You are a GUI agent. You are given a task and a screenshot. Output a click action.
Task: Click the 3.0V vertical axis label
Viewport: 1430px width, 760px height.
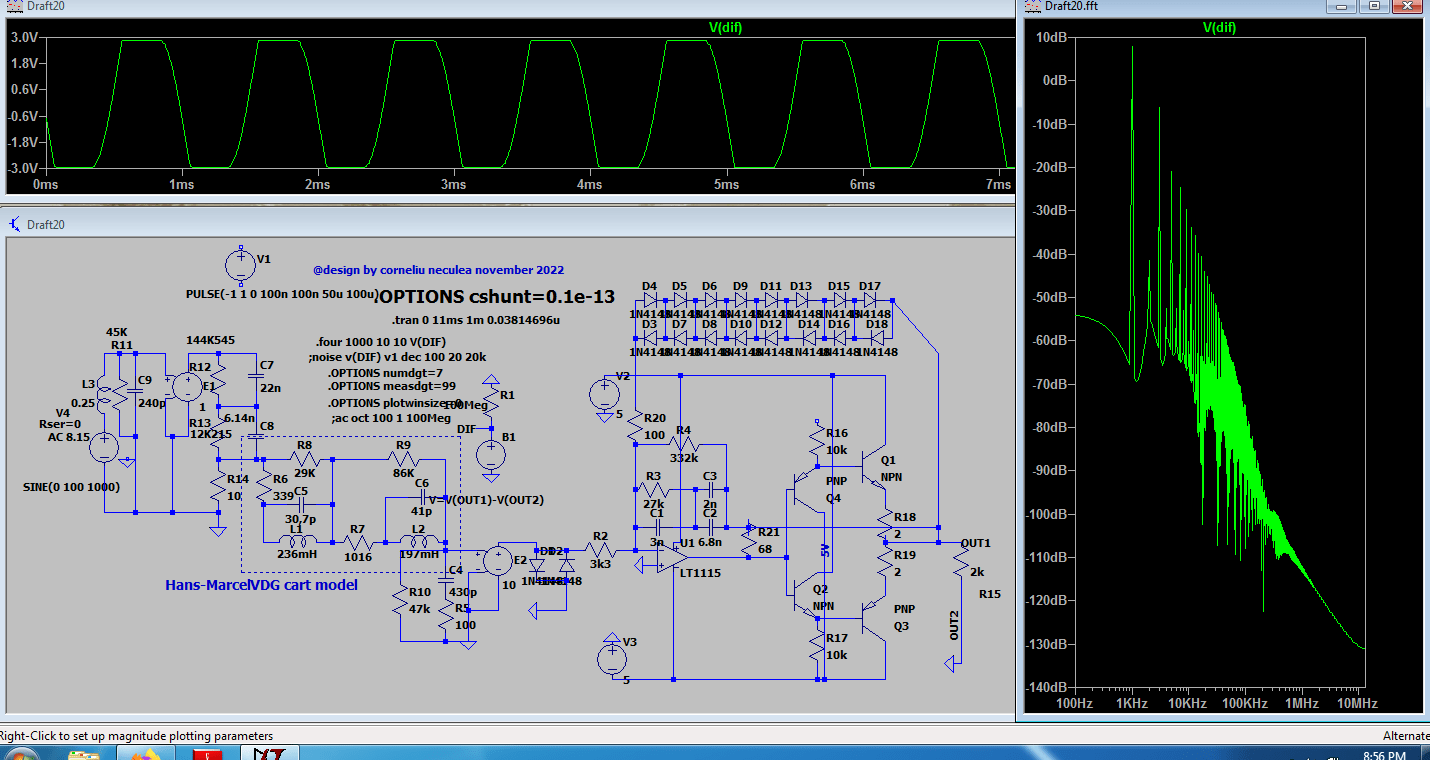pyautogui.click(x=24, y=37)
